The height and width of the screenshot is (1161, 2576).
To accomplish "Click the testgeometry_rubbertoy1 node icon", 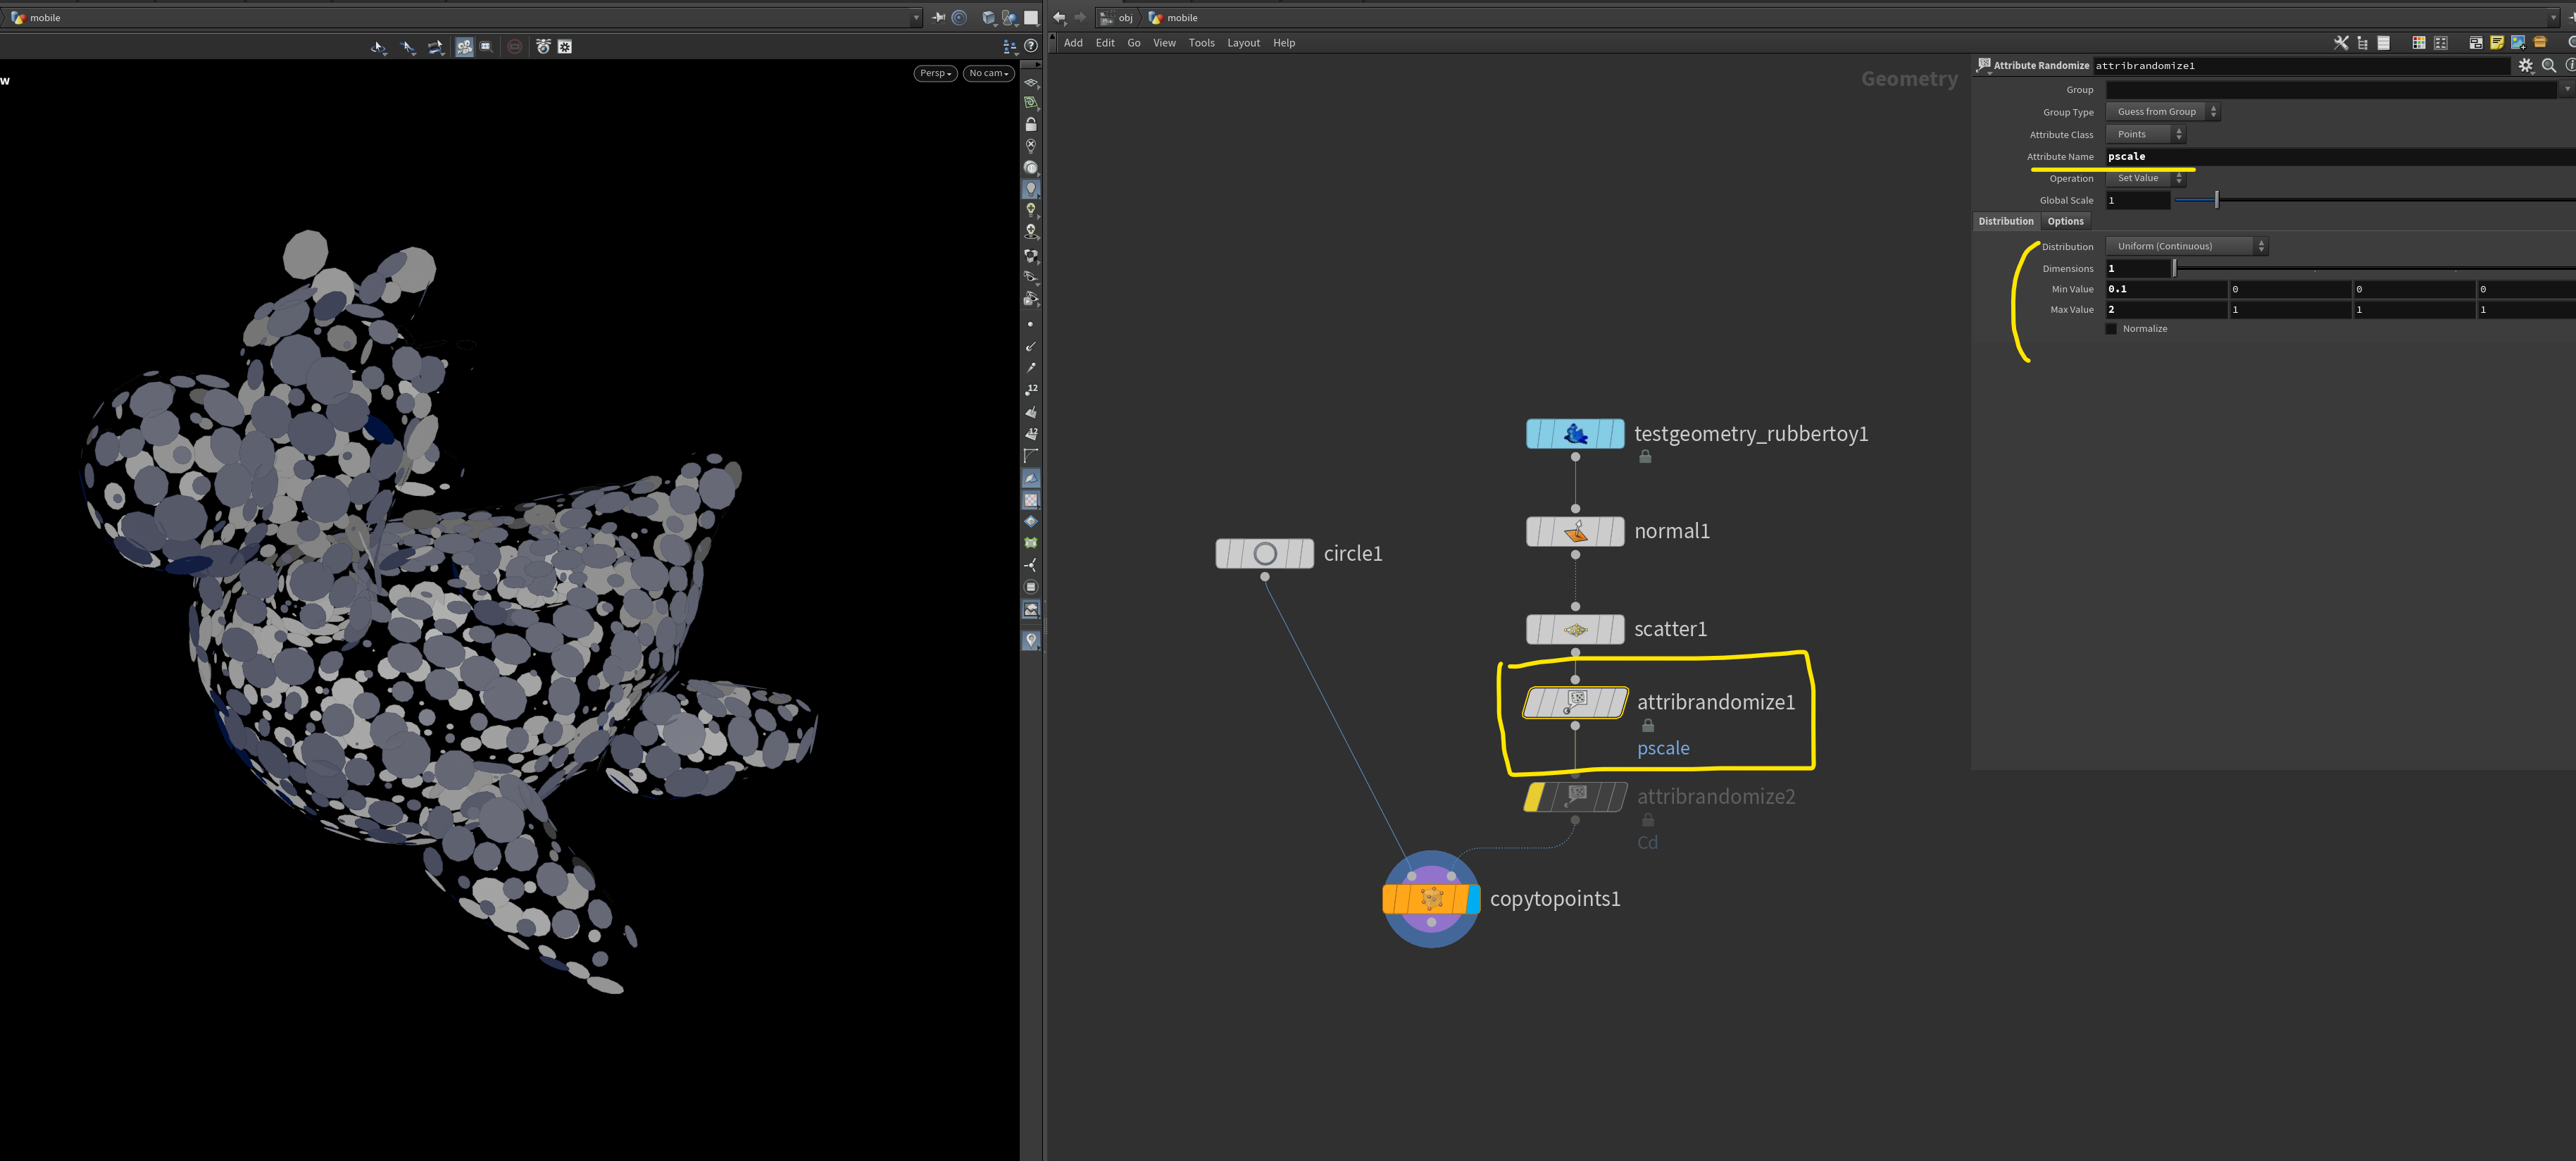I will tap(1575, 434).
